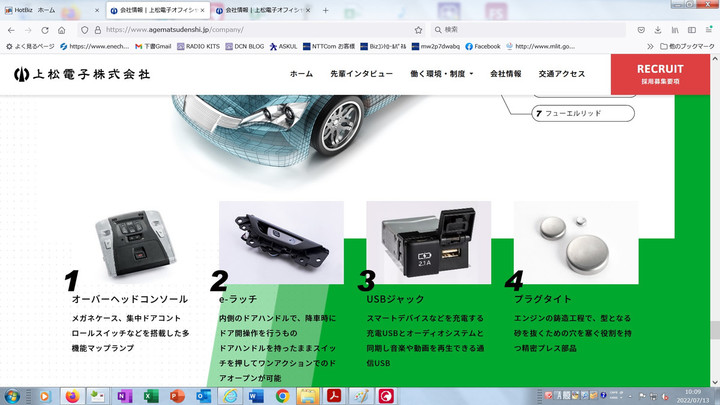Open the mw2p7dwabq bookmark

pyautogui.click(x=435, y=46)
